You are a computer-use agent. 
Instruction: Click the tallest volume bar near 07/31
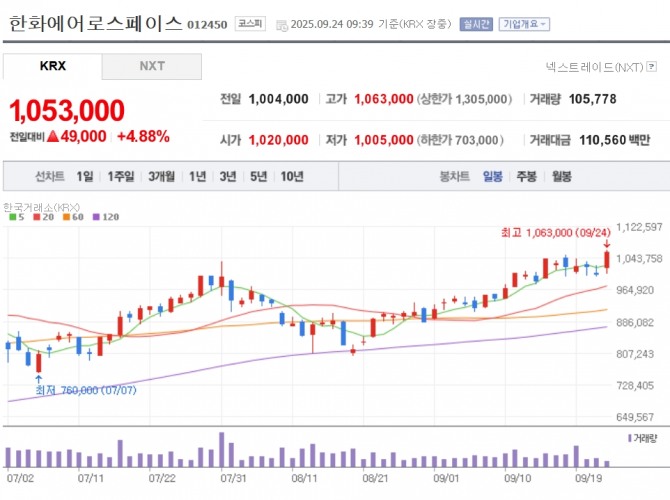click(x=221, y=450)
